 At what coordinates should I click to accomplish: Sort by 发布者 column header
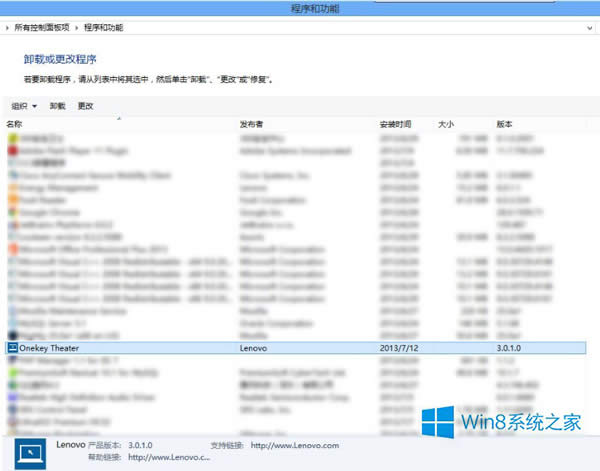coord(251,124)
